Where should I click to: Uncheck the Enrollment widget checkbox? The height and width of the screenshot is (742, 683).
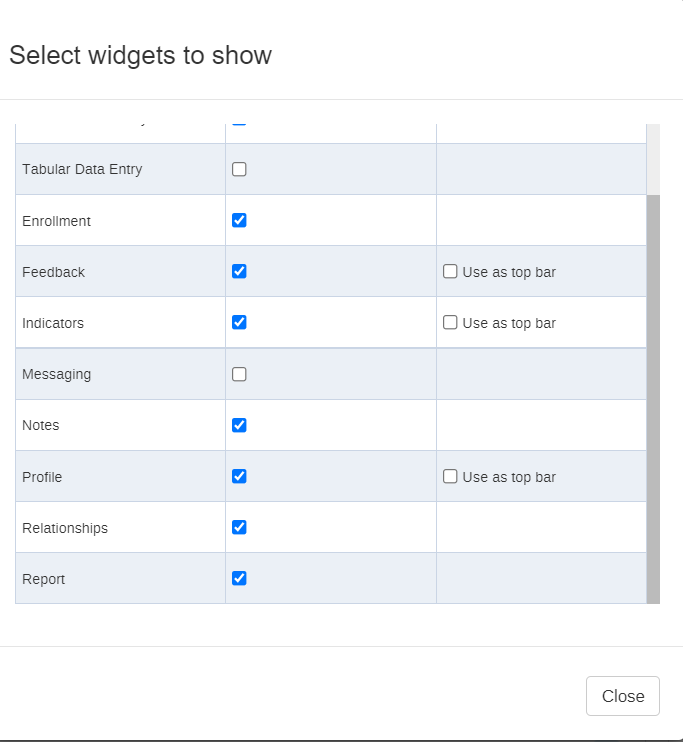(x=239, y=220)
